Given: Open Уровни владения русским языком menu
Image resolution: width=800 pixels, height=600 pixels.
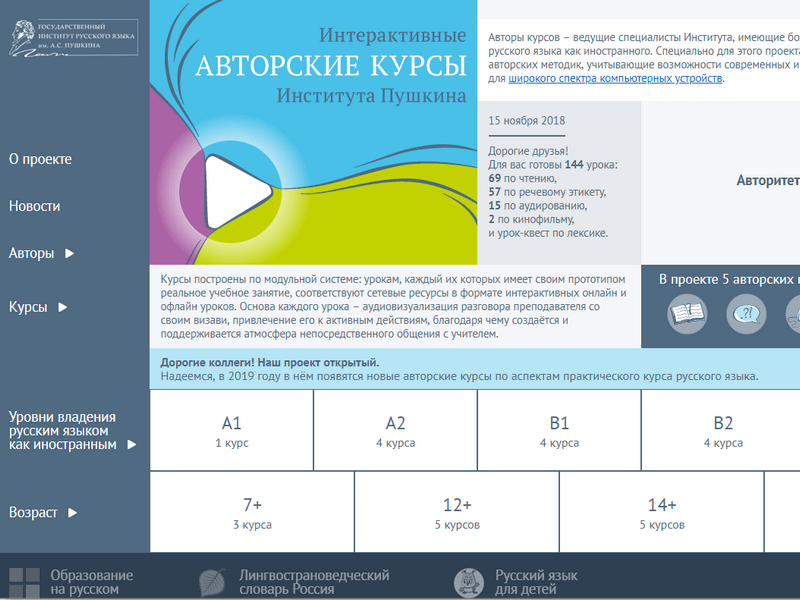Looking at the screenshot, I should [62, 431].
